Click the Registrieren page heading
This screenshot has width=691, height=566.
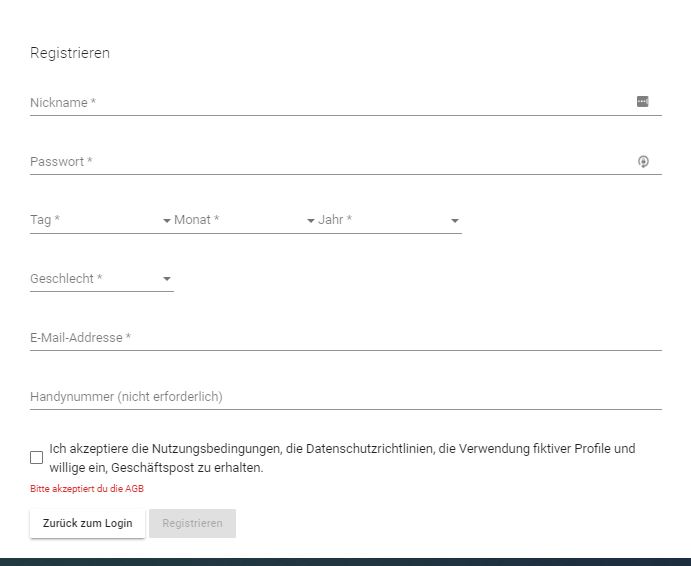(x=70, y=53)
